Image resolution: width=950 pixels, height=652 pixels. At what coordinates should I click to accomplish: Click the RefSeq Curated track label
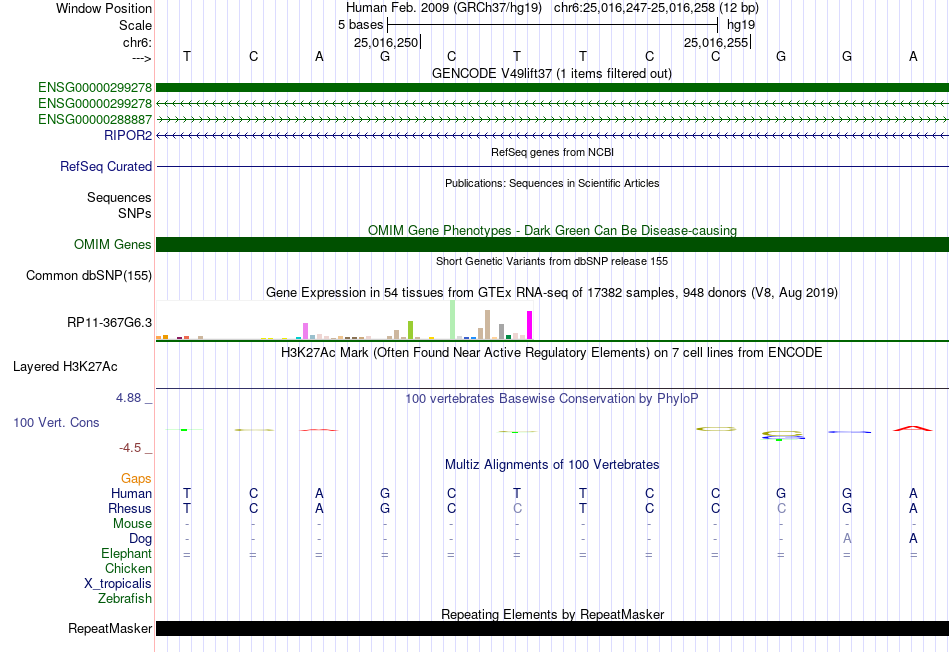[106, 166]
